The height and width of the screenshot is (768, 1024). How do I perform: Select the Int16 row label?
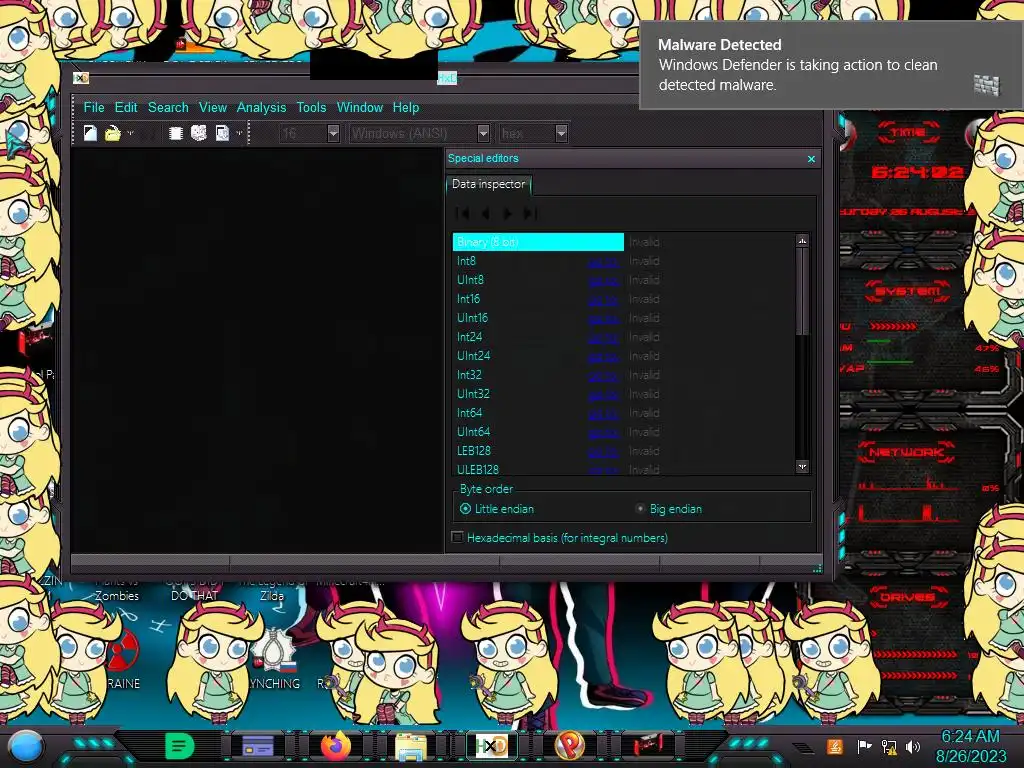click(468, 298)
